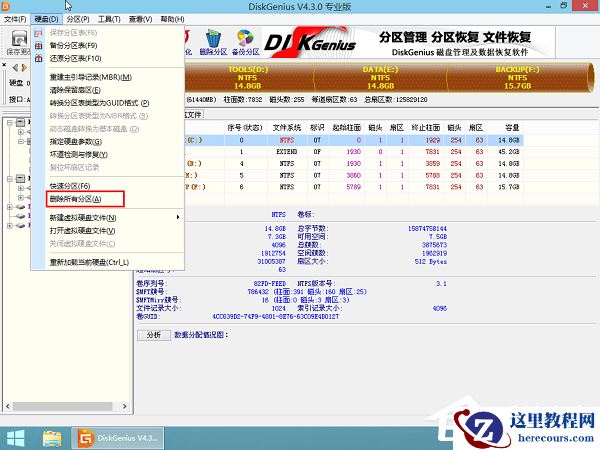Open the 文件(F) menu

tap(15, 19)
